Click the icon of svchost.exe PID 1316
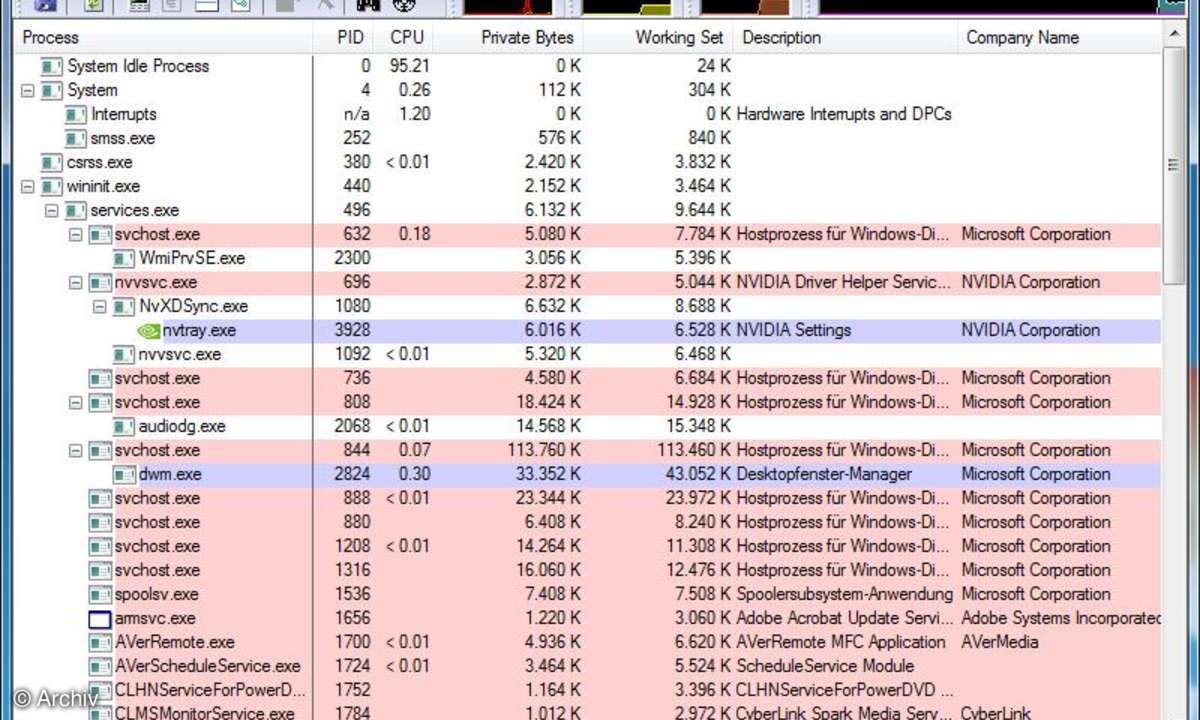1200x720 pixels. (x=100, y=570)
